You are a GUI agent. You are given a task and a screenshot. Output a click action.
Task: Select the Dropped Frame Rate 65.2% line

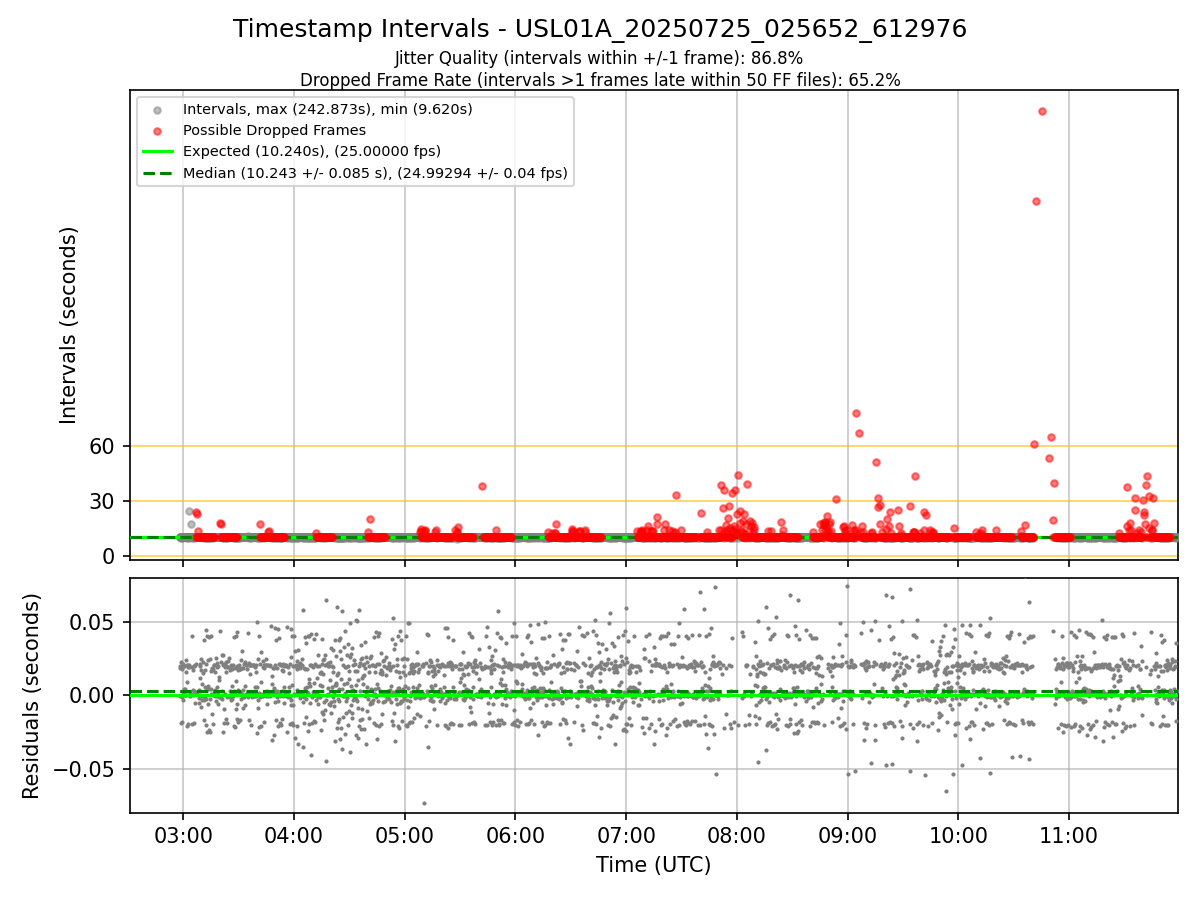click(600, 80)
